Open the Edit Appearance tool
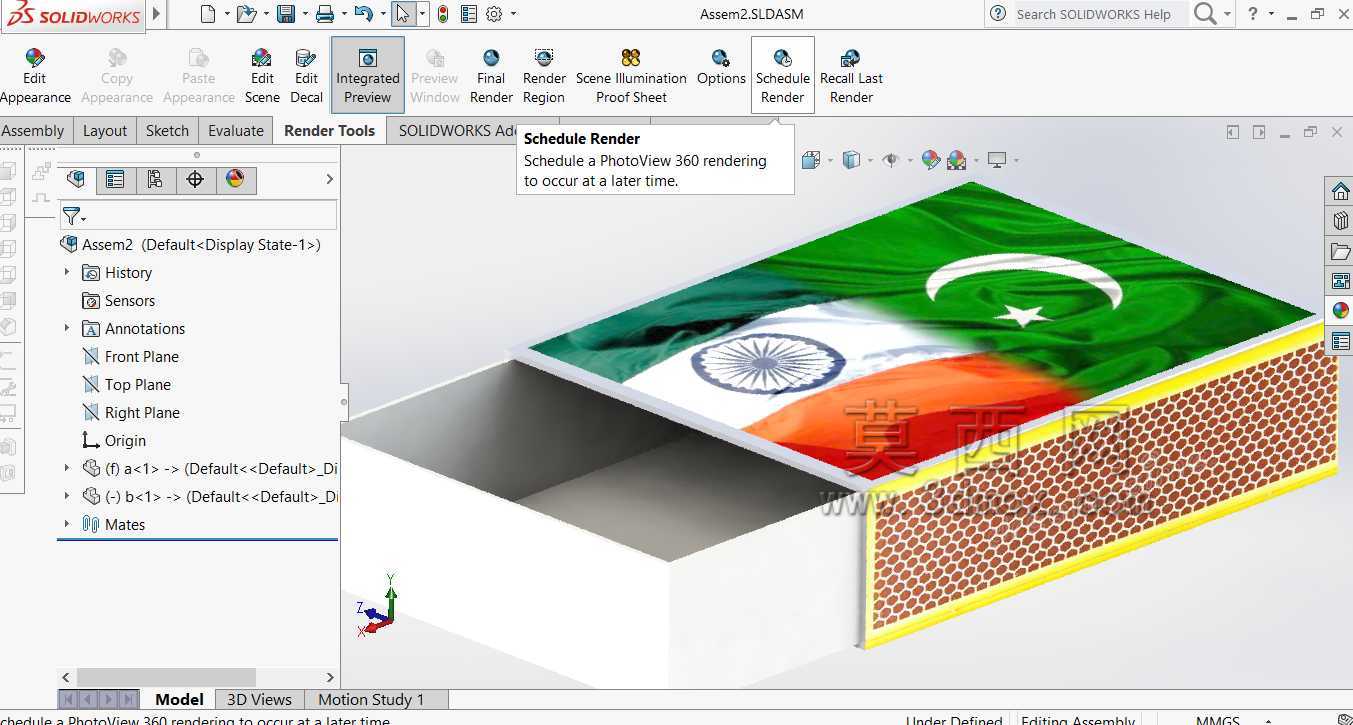The height and width of the screenshot is (725, 1353). [x=35, y=76]
